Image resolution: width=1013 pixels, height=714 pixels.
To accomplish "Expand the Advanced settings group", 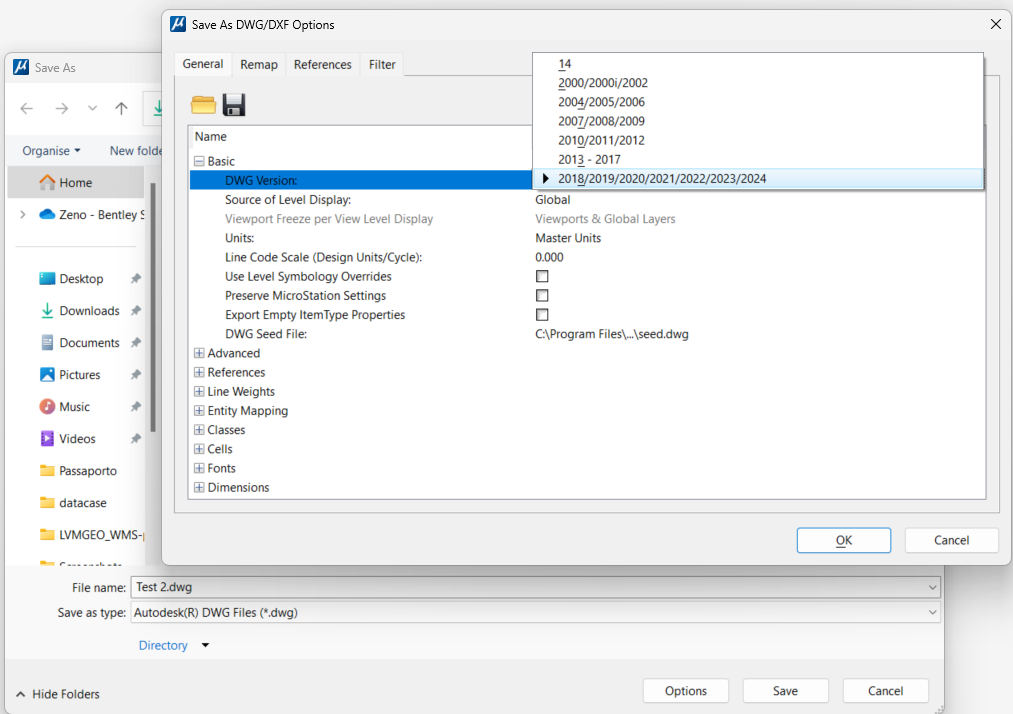I will [x=199, y=353].
